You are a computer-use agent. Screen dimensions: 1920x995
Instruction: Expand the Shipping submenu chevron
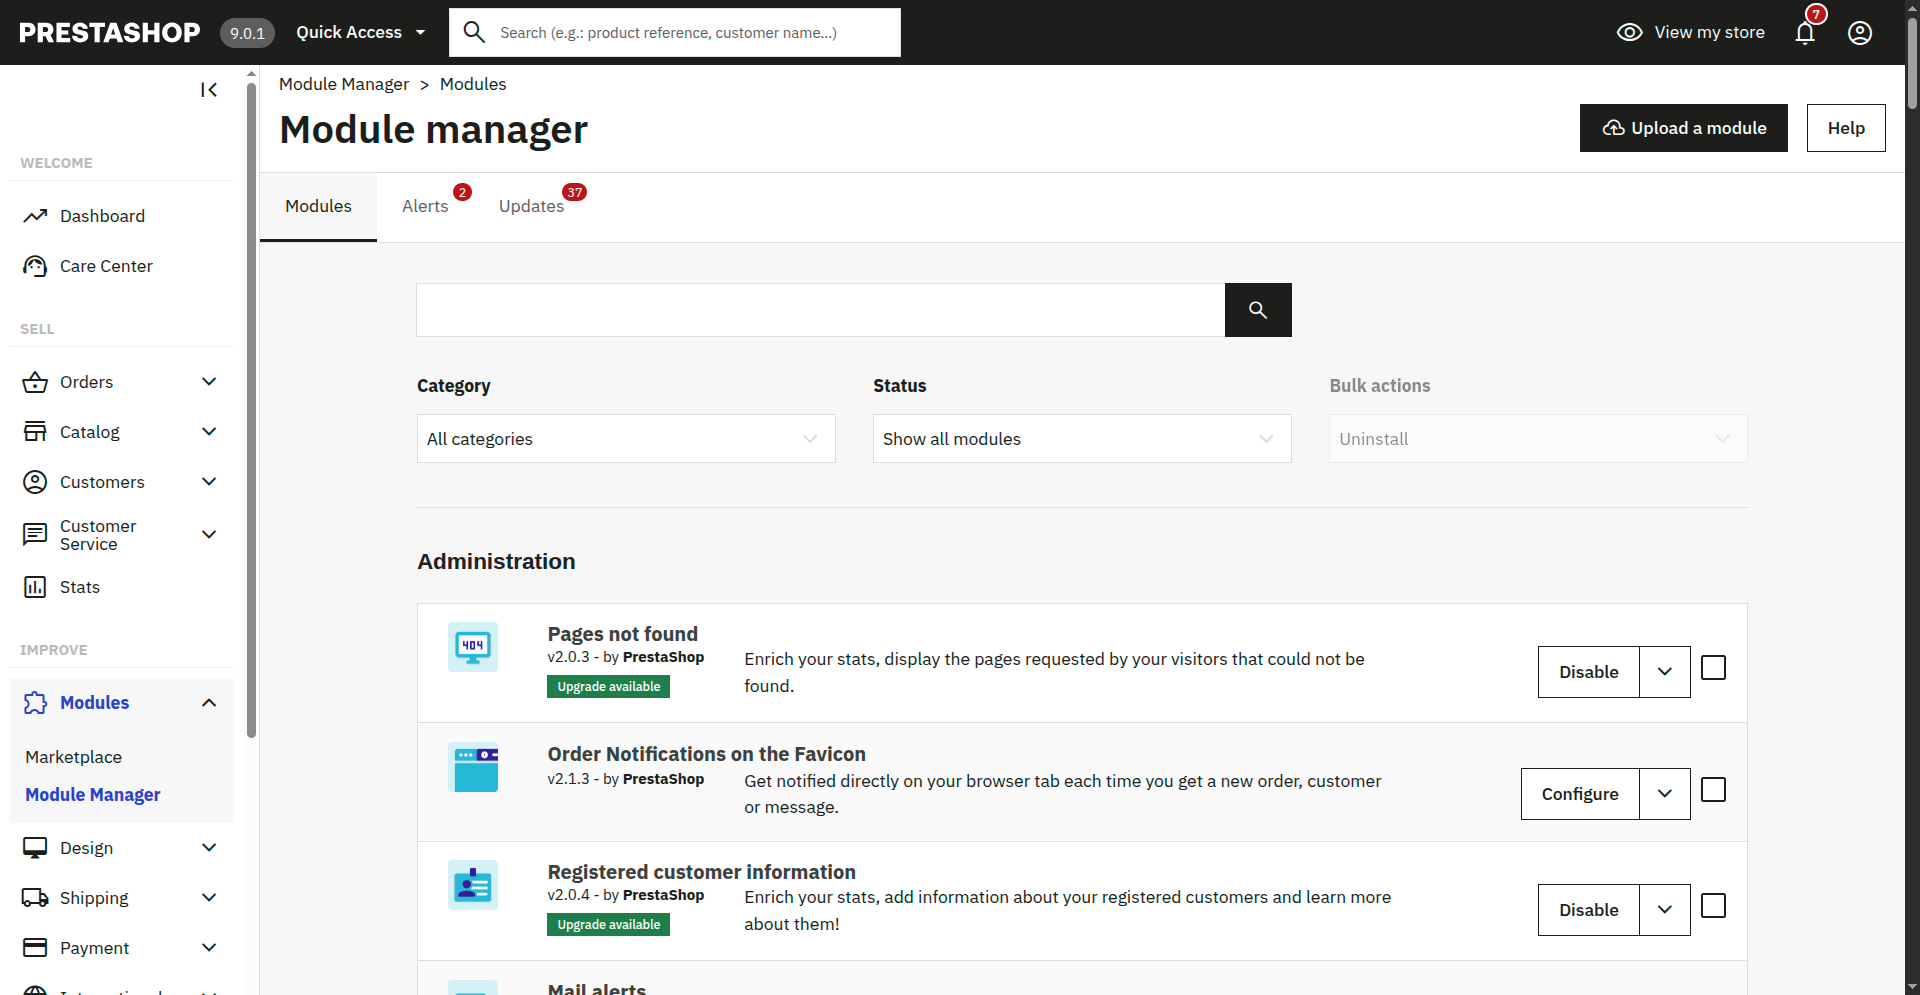point(209,898)
